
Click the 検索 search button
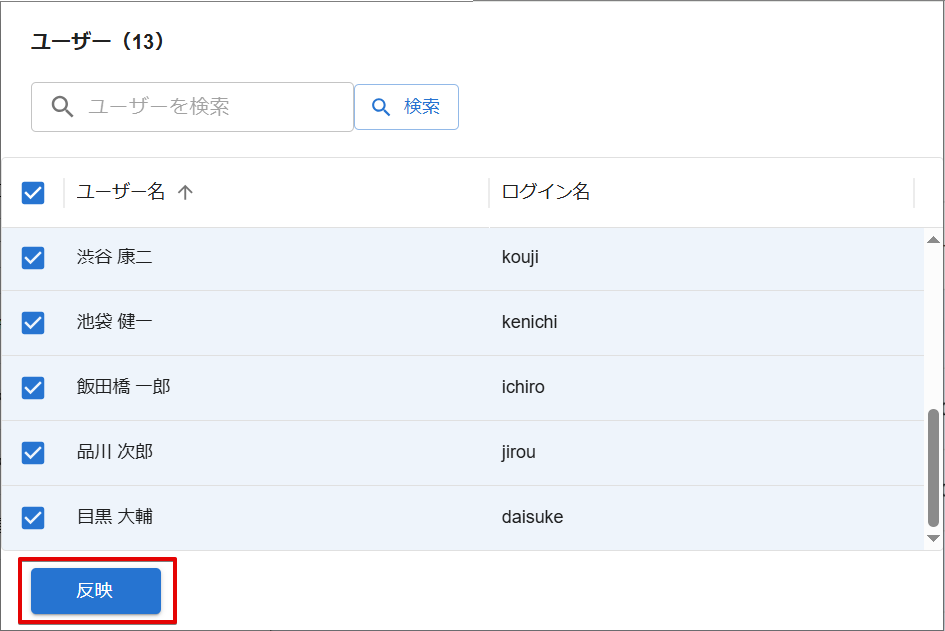click(406, 107)
